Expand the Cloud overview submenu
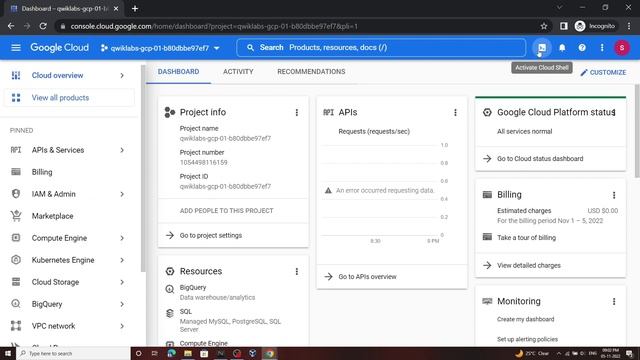This screenshot has width=640, height=360. coord(122,76)
